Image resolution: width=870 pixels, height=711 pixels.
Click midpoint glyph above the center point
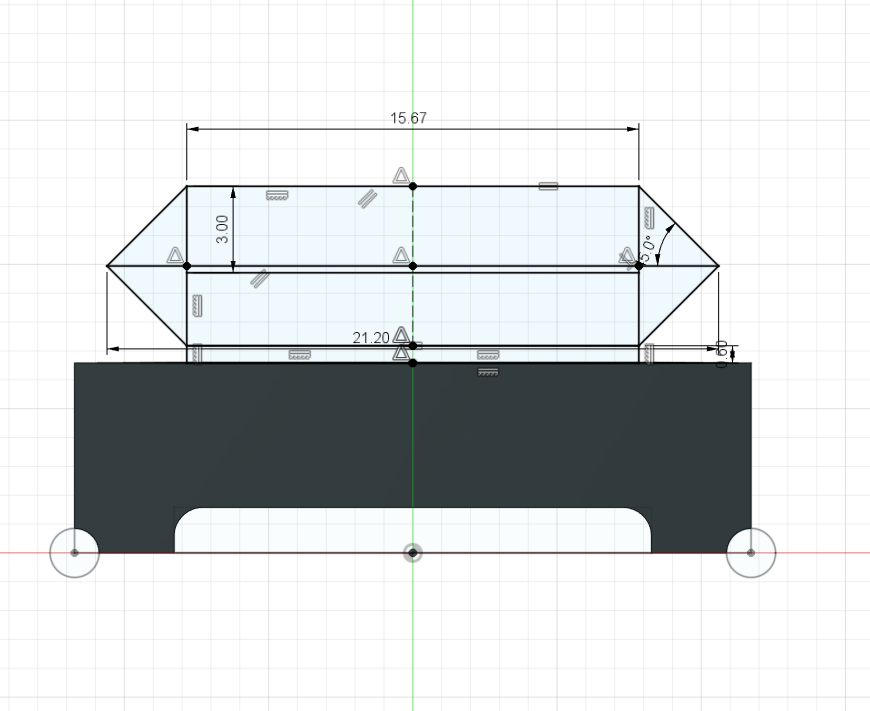tap(401, 256)
